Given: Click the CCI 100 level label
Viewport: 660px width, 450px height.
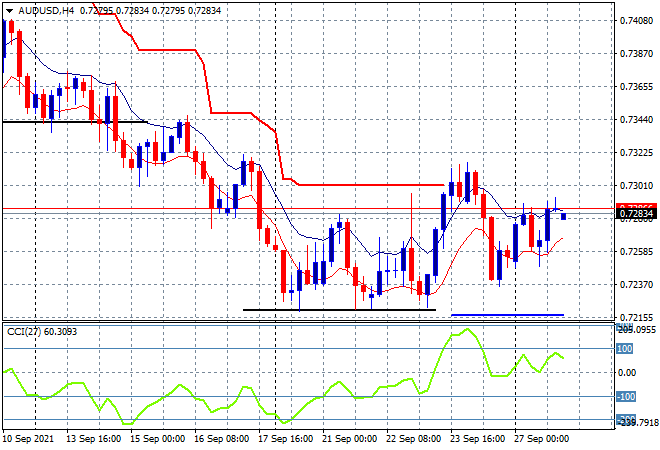Looking at the screenshot, I should [625, 349].
